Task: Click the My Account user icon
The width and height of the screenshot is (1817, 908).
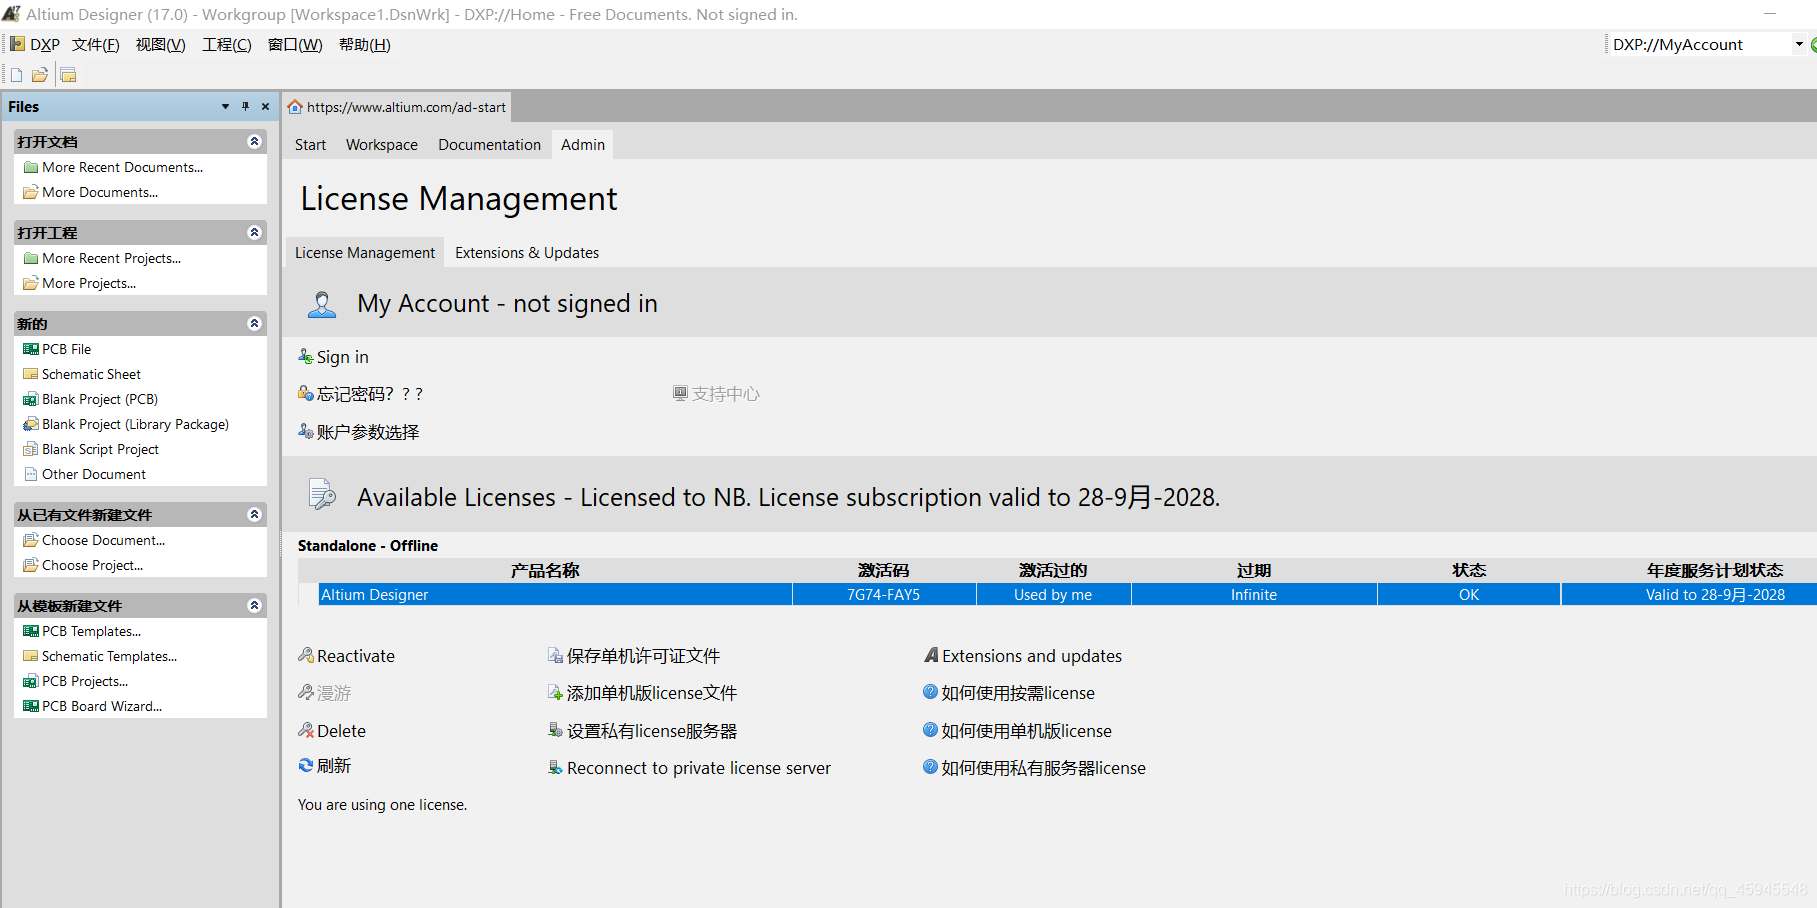Action: click(322, 304)
